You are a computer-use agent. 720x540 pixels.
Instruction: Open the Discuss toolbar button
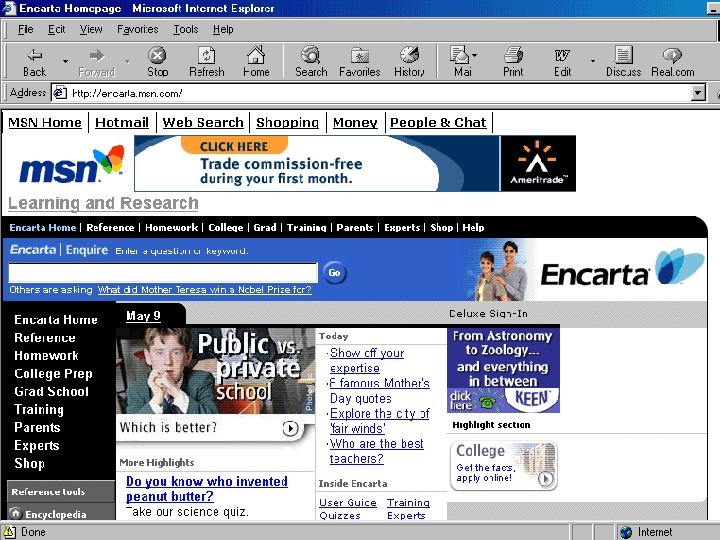tap(624, 62)
